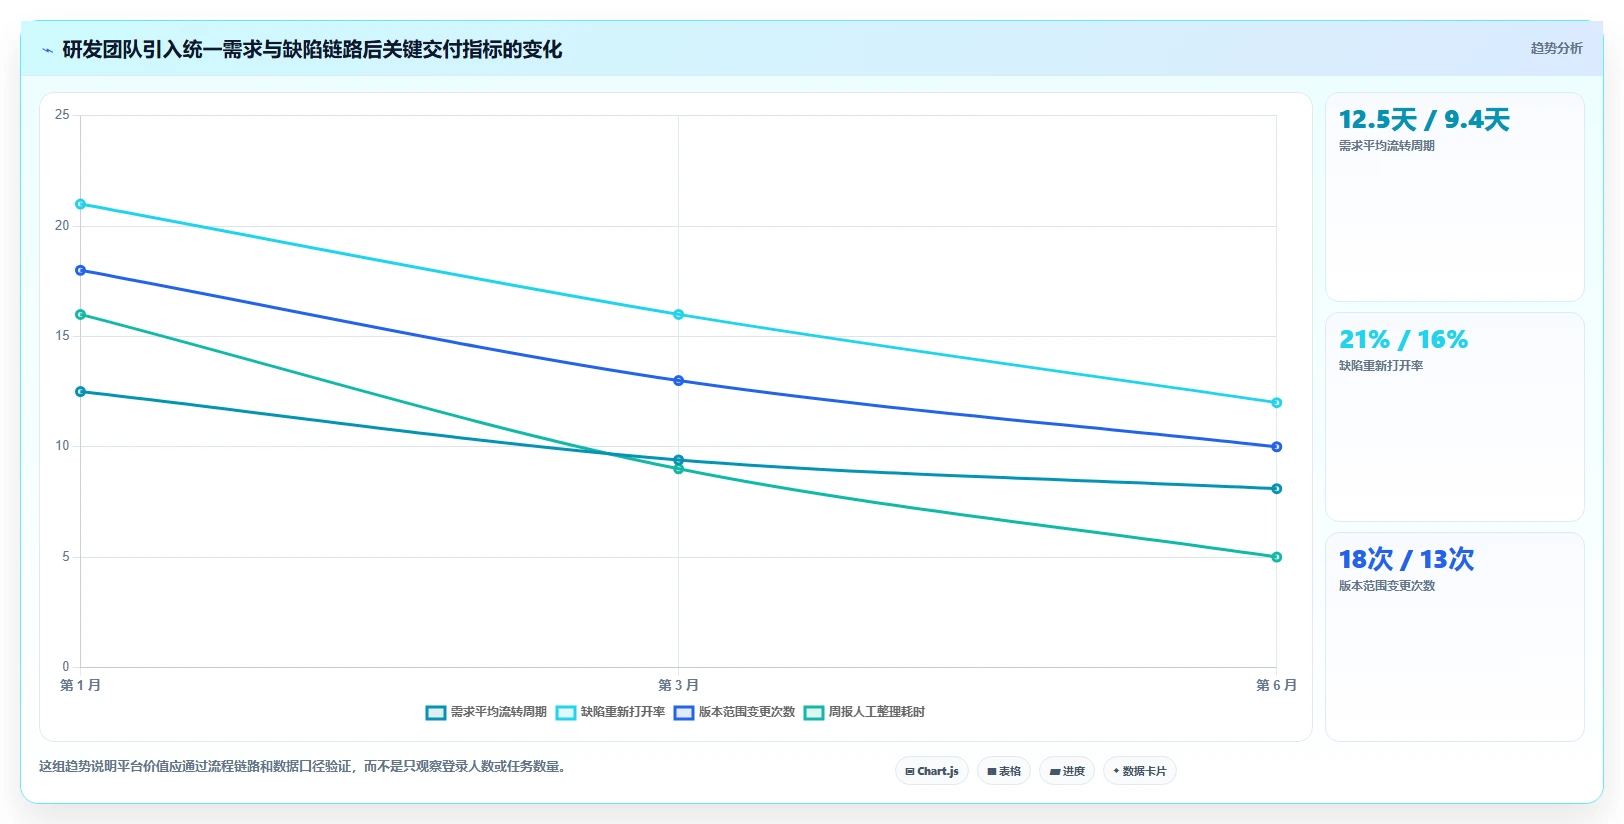Image resolution: width=1624 pixels, height=824 pixels.
Task: Click the 表格 tag
Action: click(1004, 771)
